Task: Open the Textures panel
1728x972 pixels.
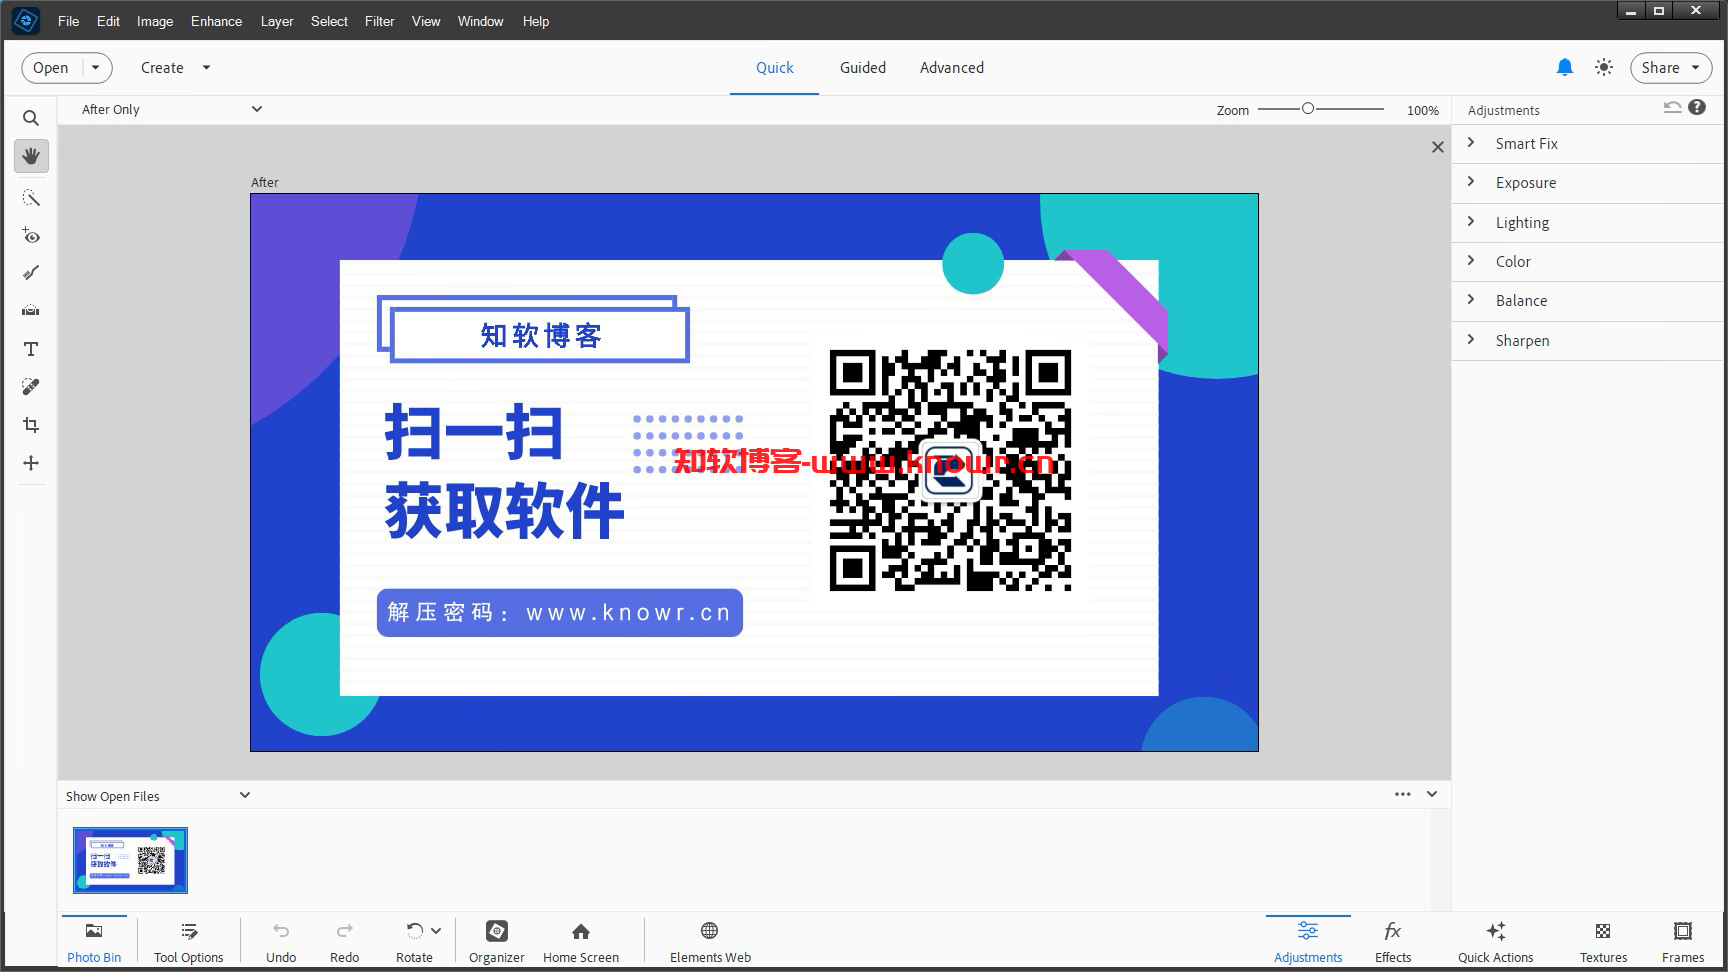Action: (1603, 943)
